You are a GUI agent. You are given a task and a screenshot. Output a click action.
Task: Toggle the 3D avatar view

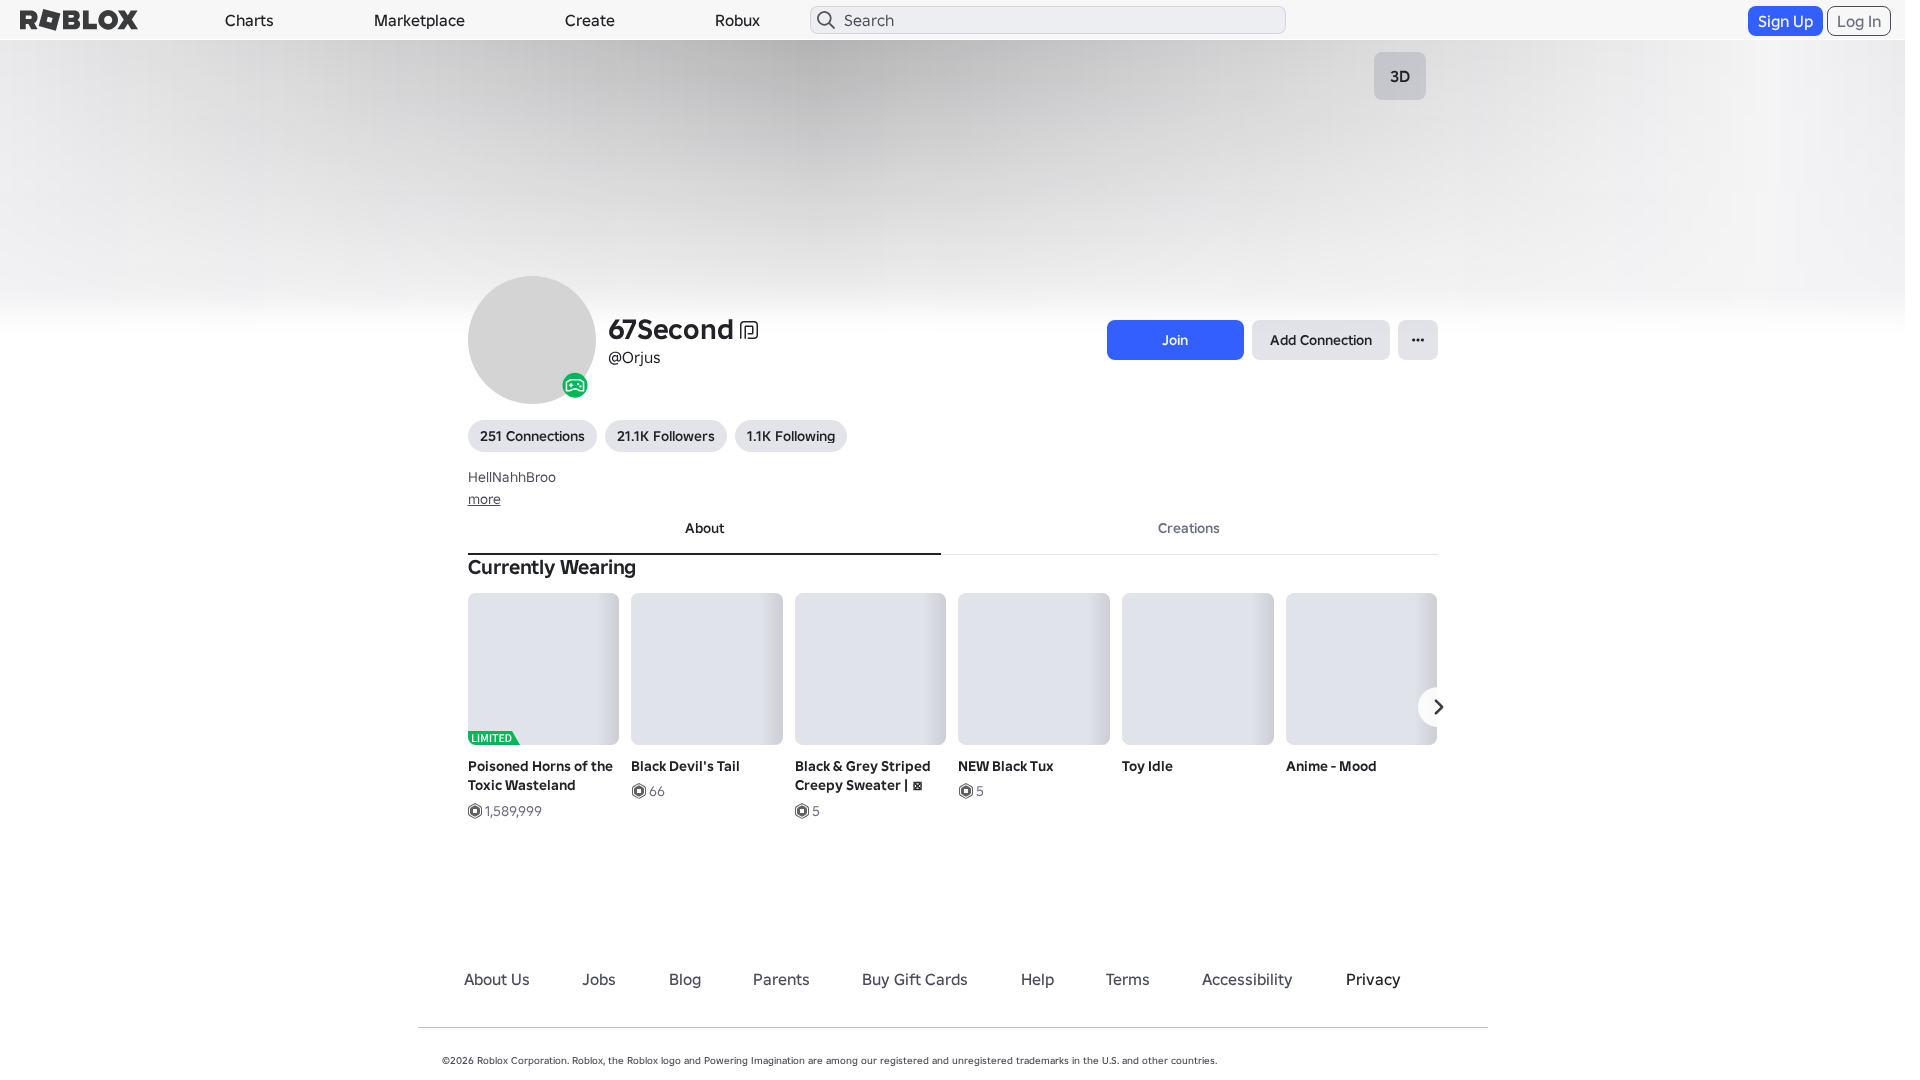1400,76
